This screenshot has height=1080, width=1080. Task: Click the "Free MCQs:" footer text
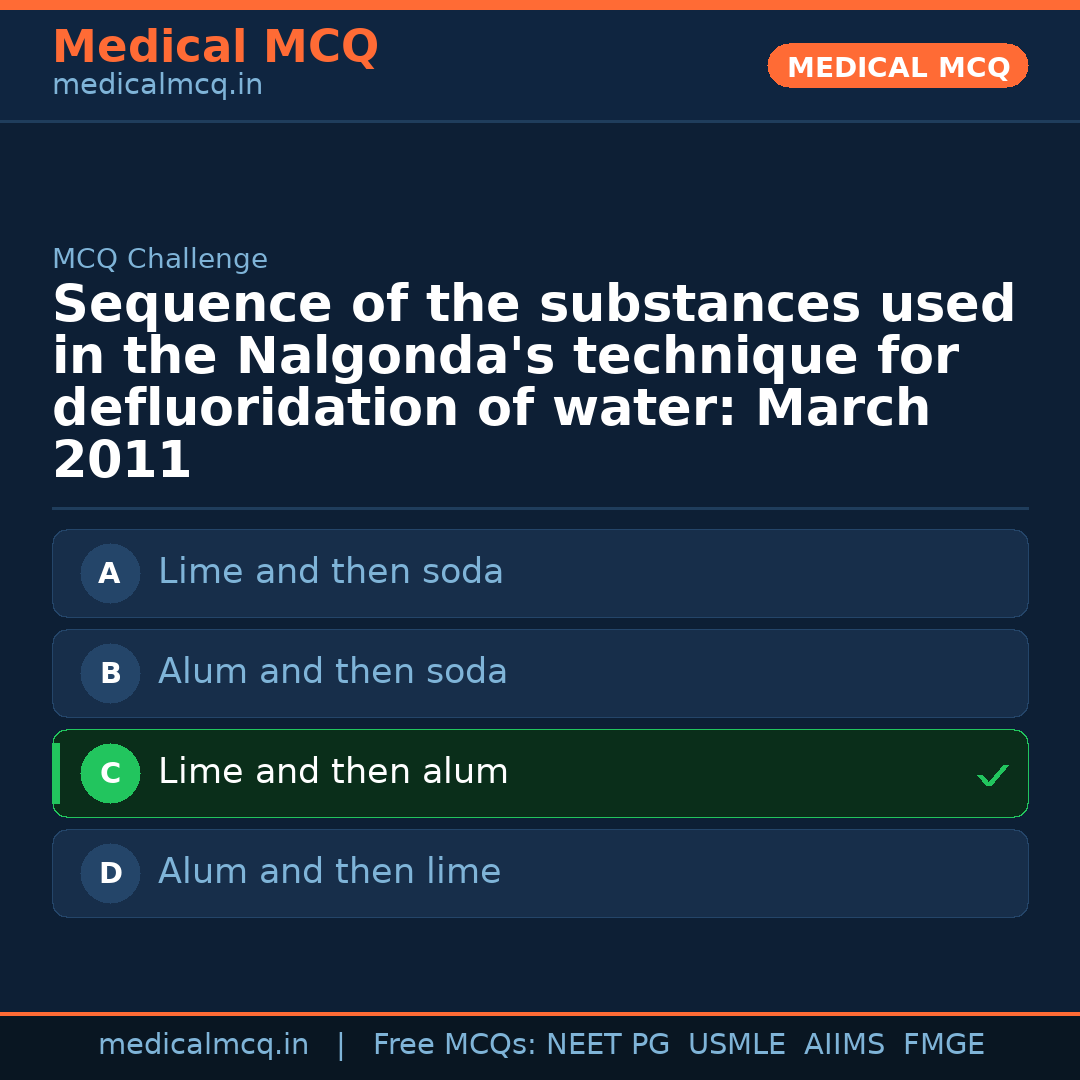455,1045
